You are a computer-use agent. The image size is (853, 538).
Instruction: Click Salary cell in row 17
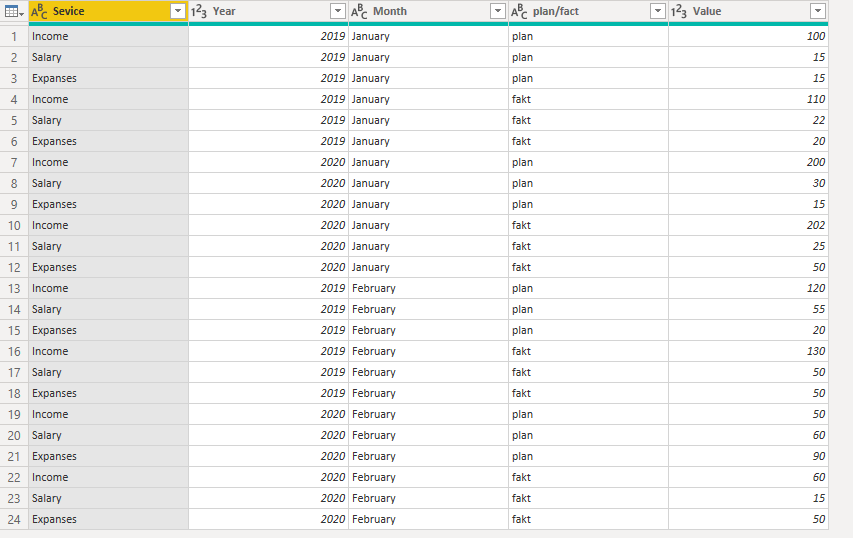pos(108,373)
